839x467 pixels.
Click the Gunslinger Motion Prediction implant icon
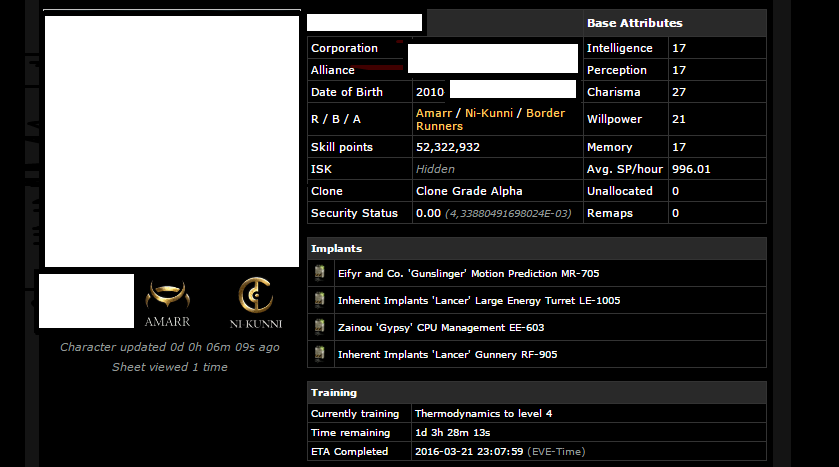pos(320,273)
